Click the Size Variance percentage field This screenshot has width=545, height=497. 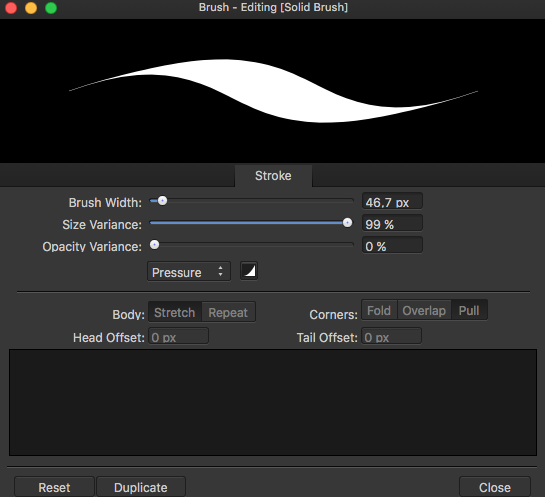[x=392, y=224]
